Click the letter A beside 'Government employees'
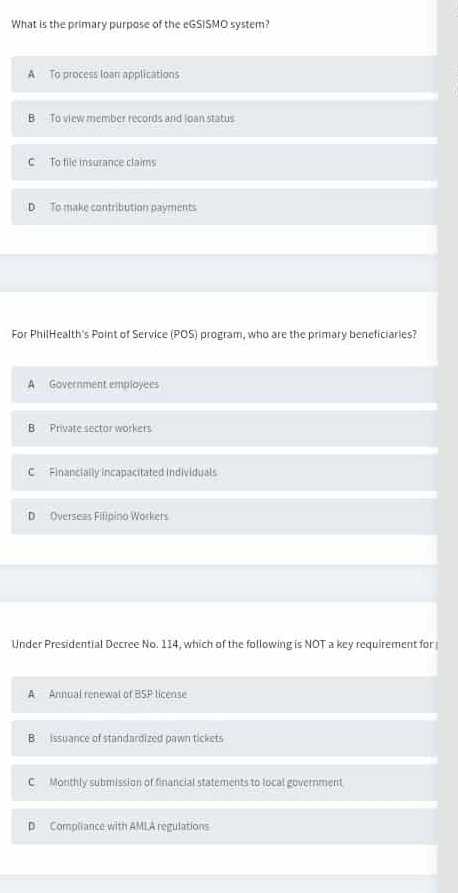The height and width of the screenshot is (893, 458). tap(32, 384)
